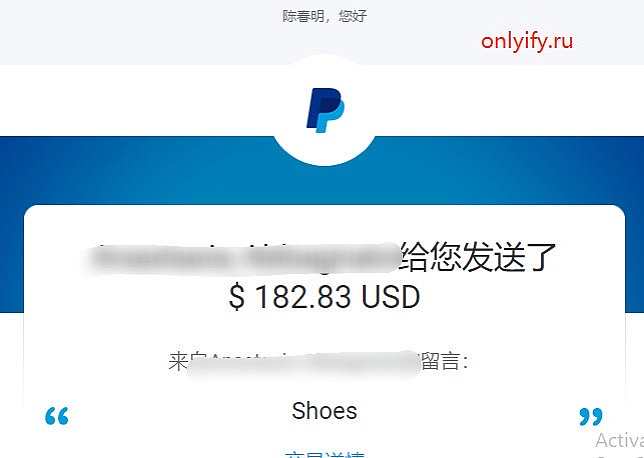Image resolution: width=644 pixels, height=458 pixels.
Task: Click the blurred name after 来自
Action: (303, 364)
